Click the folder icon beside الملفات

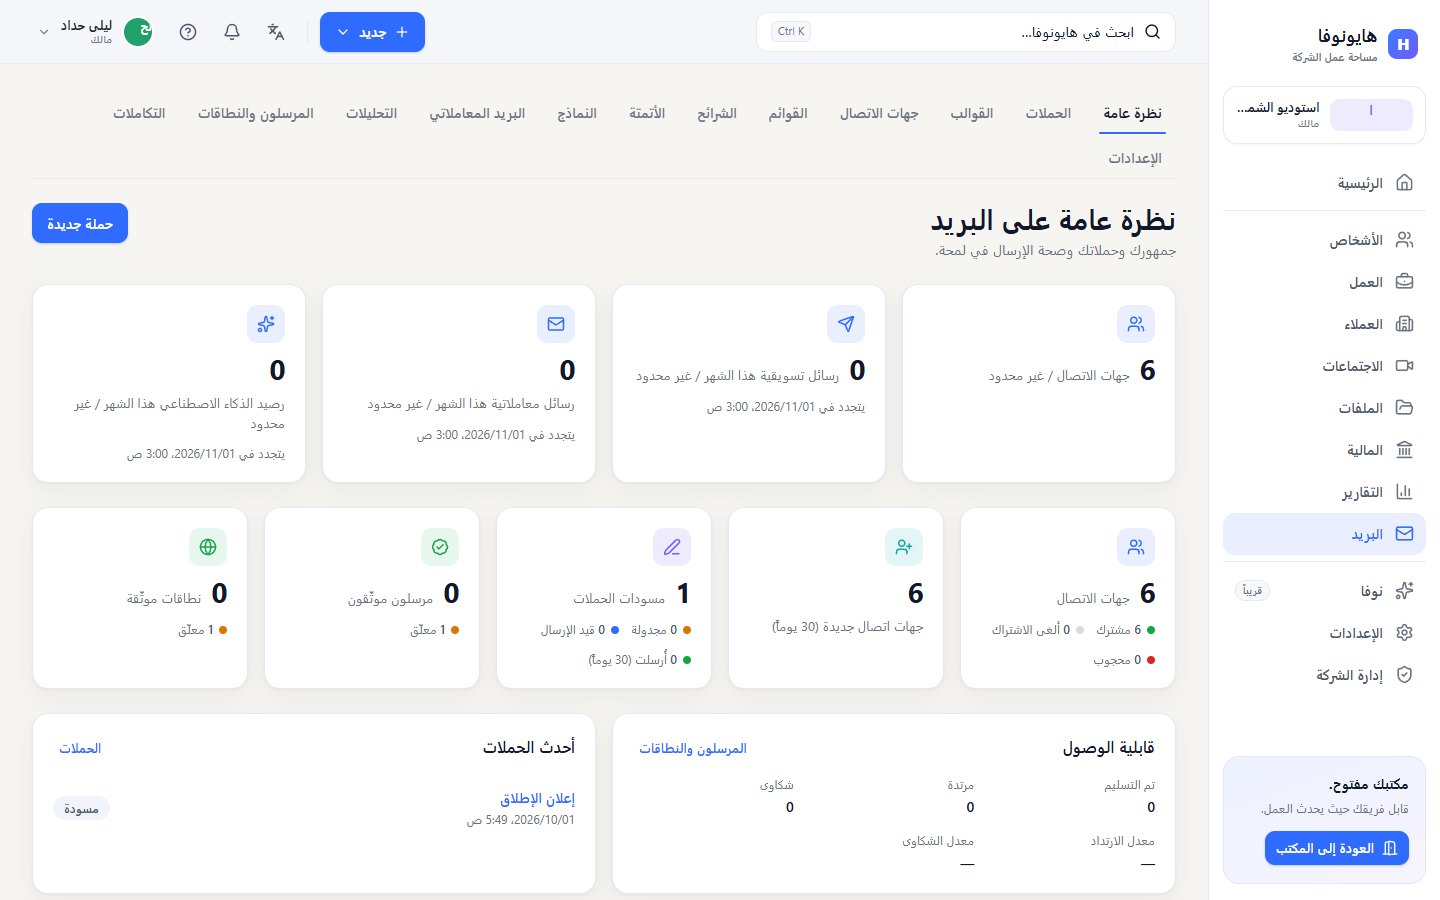point(1404,408)
